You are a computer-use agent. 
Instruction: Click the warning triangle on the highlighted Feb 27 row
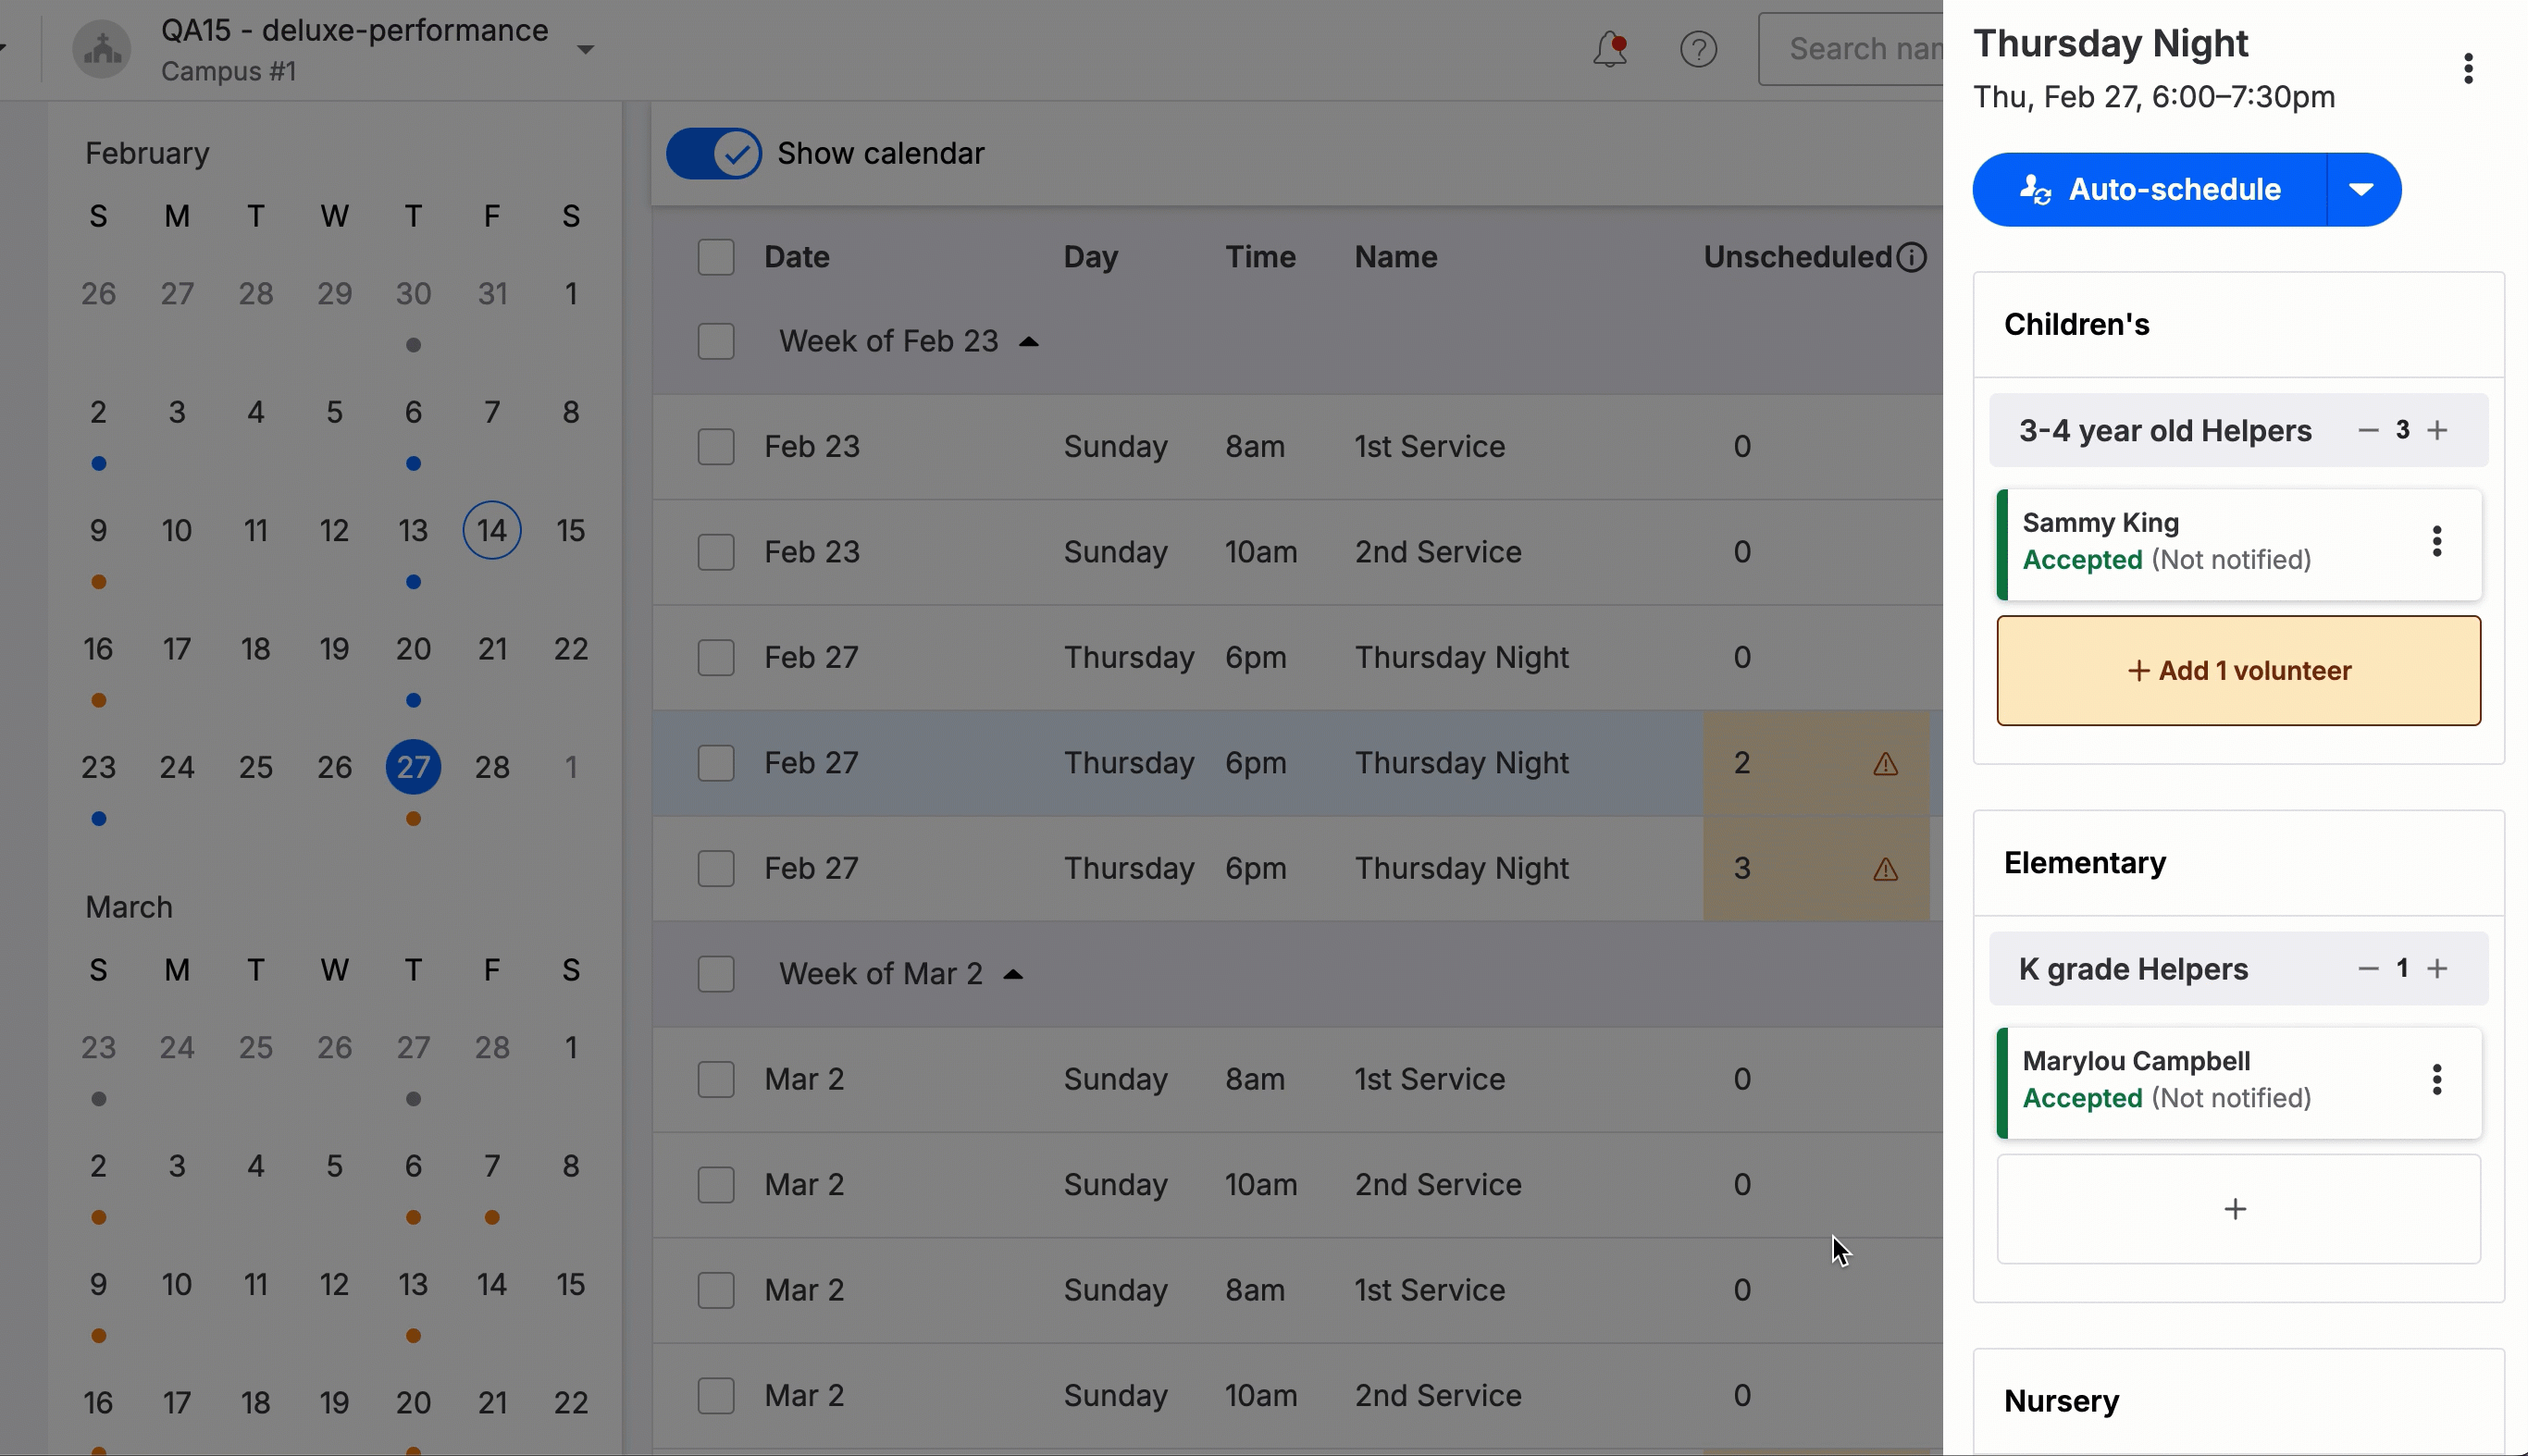click(x=1885, y=763)
